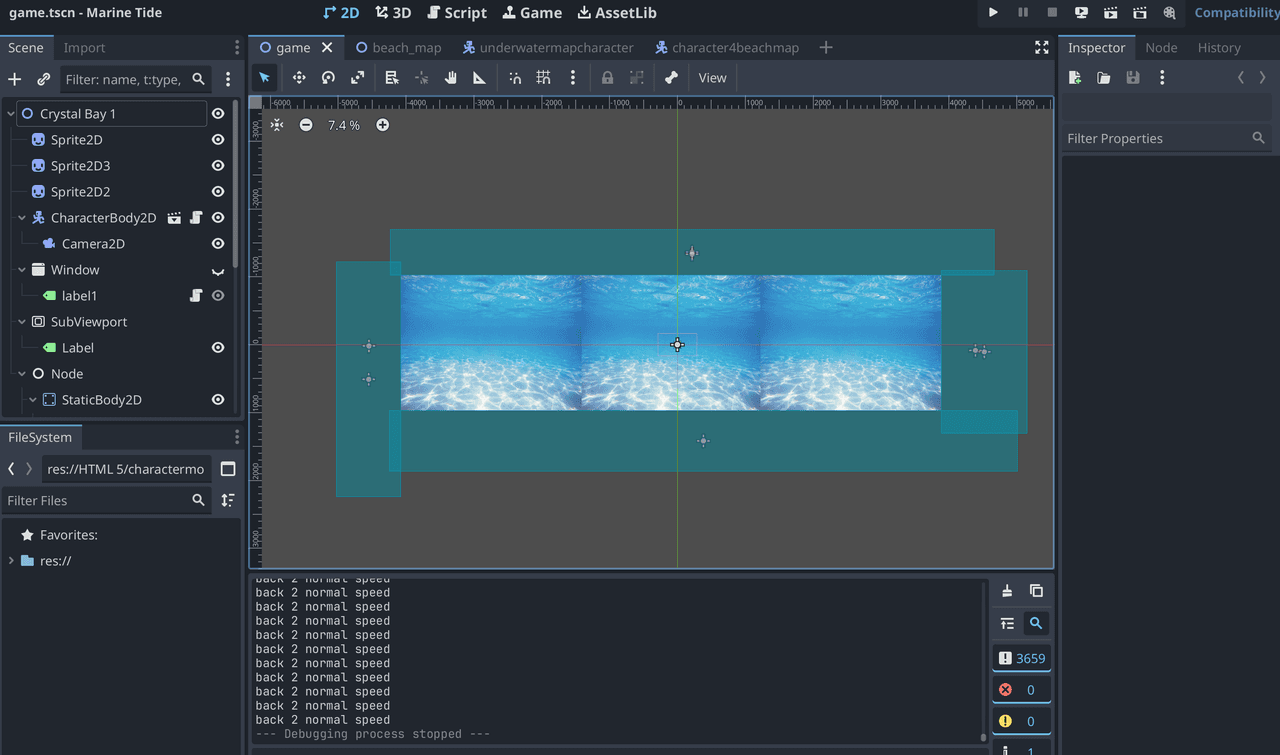Enable Movie Maker mode icon

1169,13
